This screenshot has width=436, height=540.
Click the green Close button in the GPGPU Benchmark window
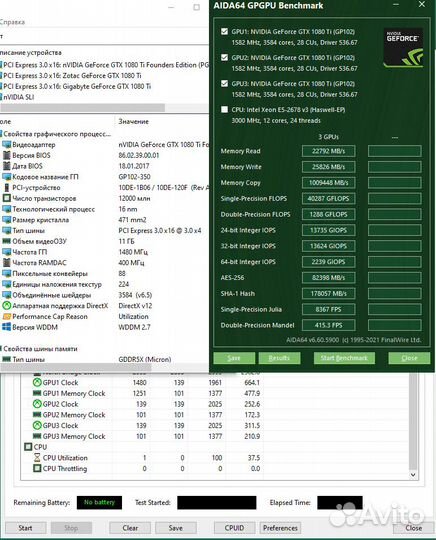click(409, 358)
